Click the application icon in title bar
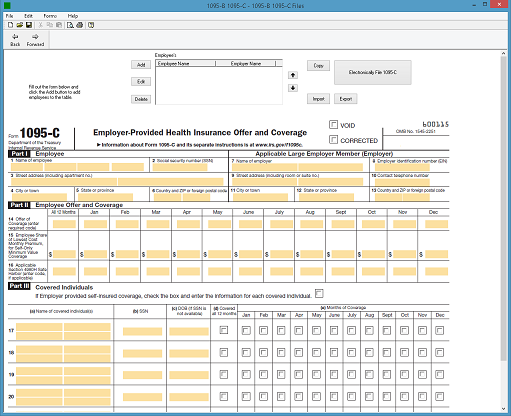Image resolution: width=511 pixels, height=416 pixels. click(6, 5)
